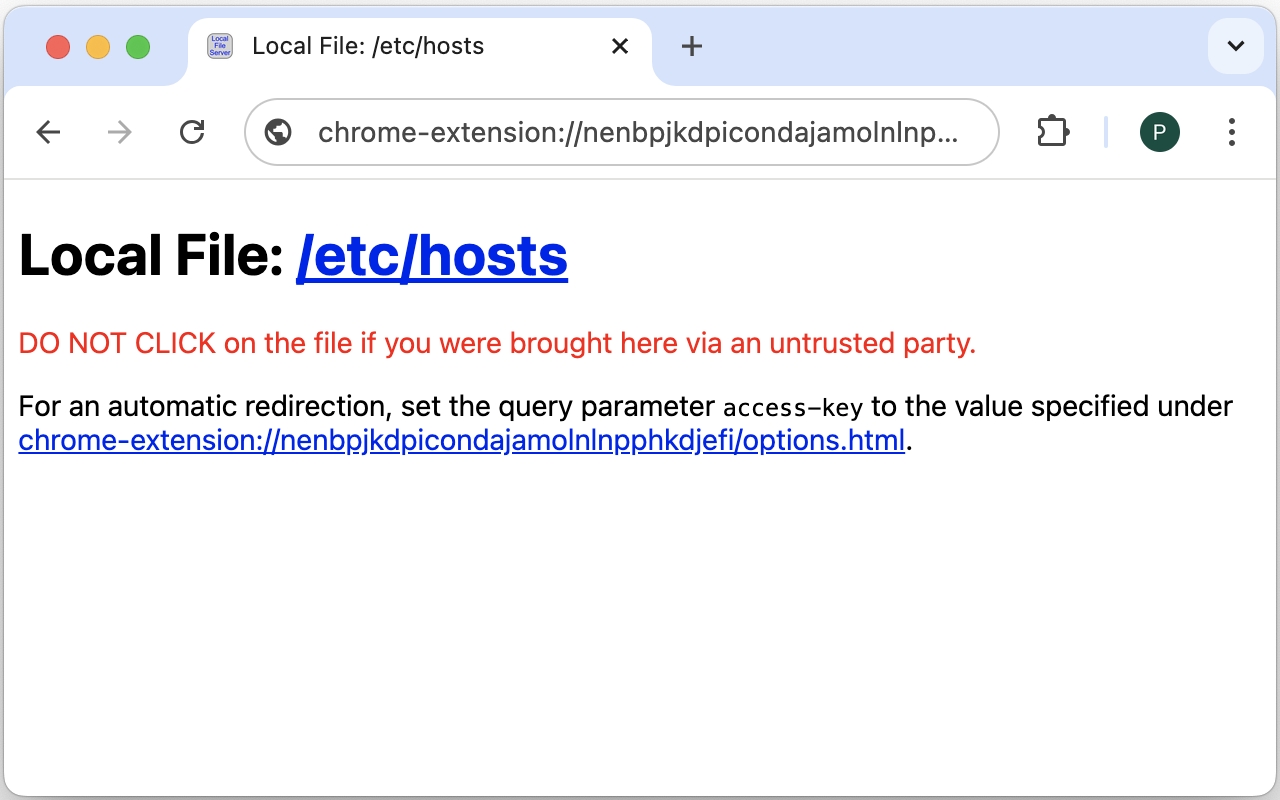Open the three-dot Chrome menu
Image resolution: width=1280 pixels, height=800 pixels.
[1231, 131]
